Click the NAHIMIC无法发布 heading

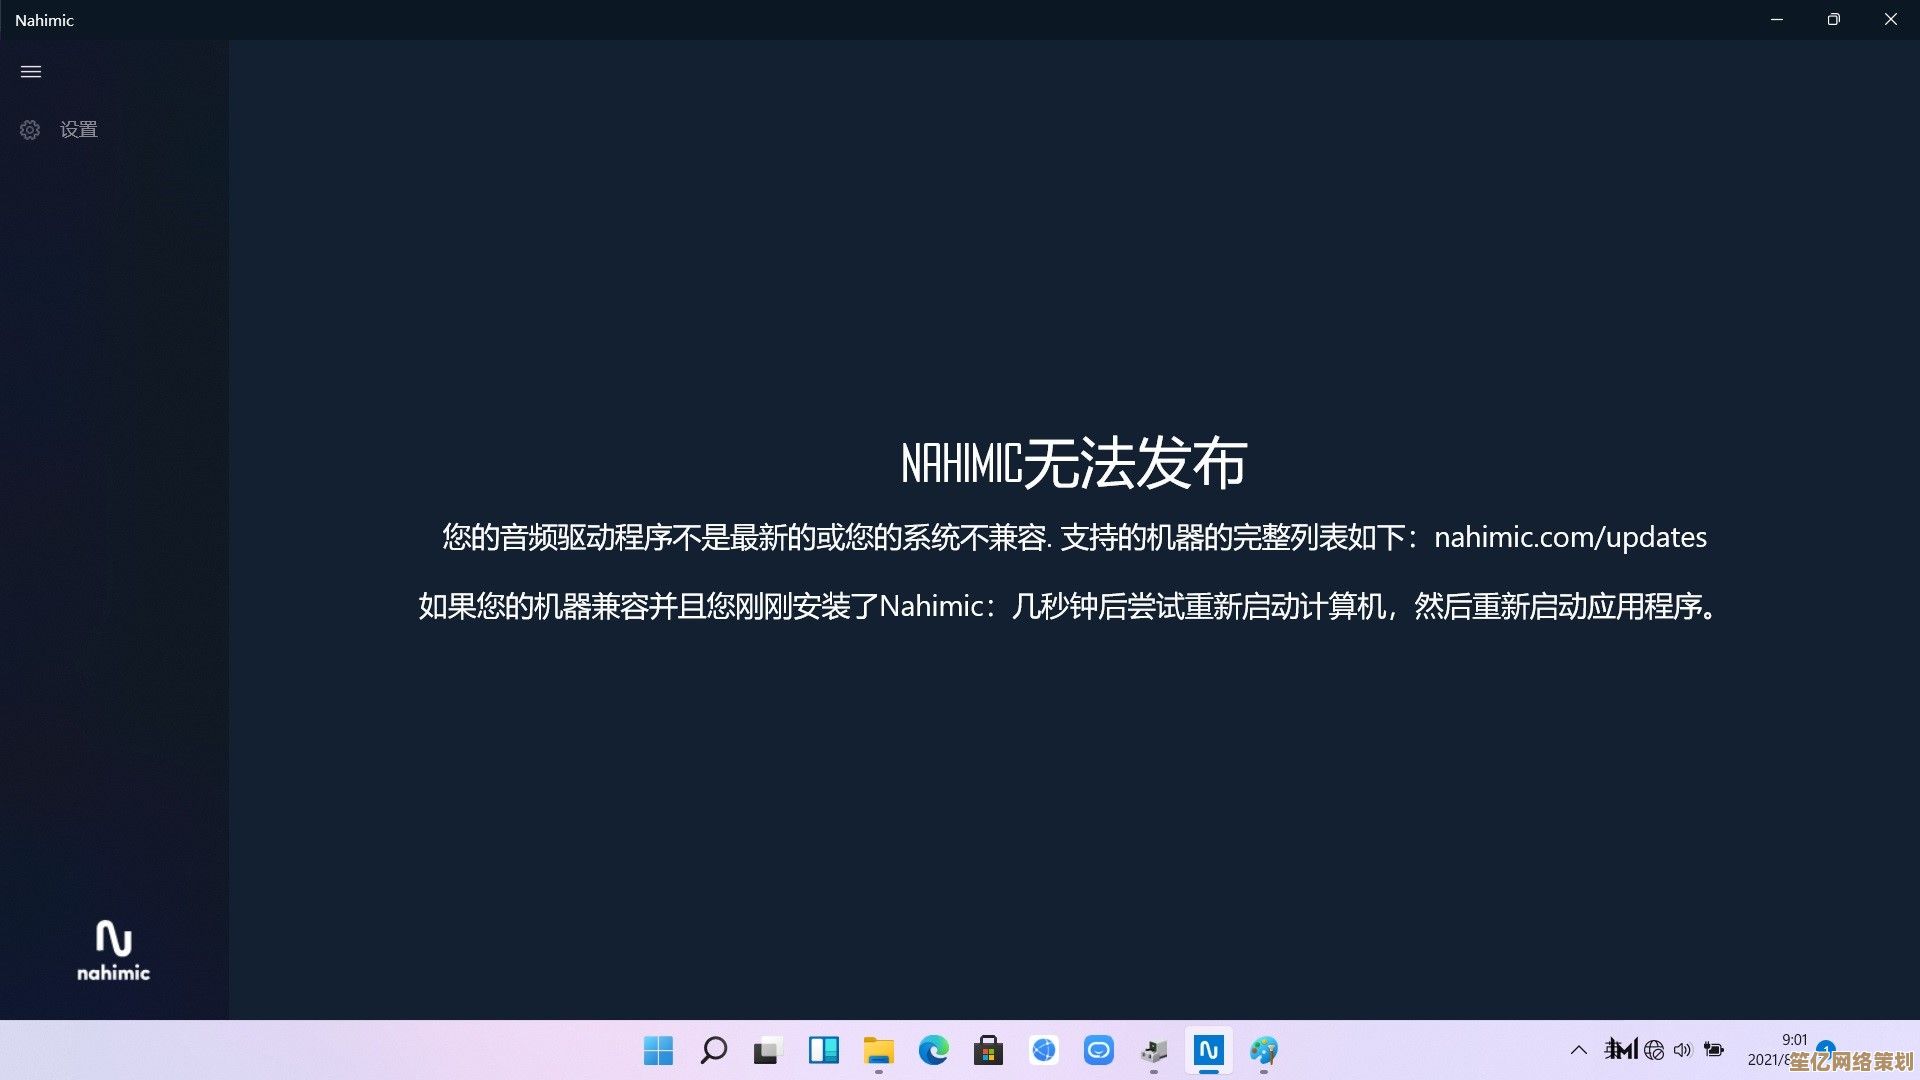coord(1073,463)
